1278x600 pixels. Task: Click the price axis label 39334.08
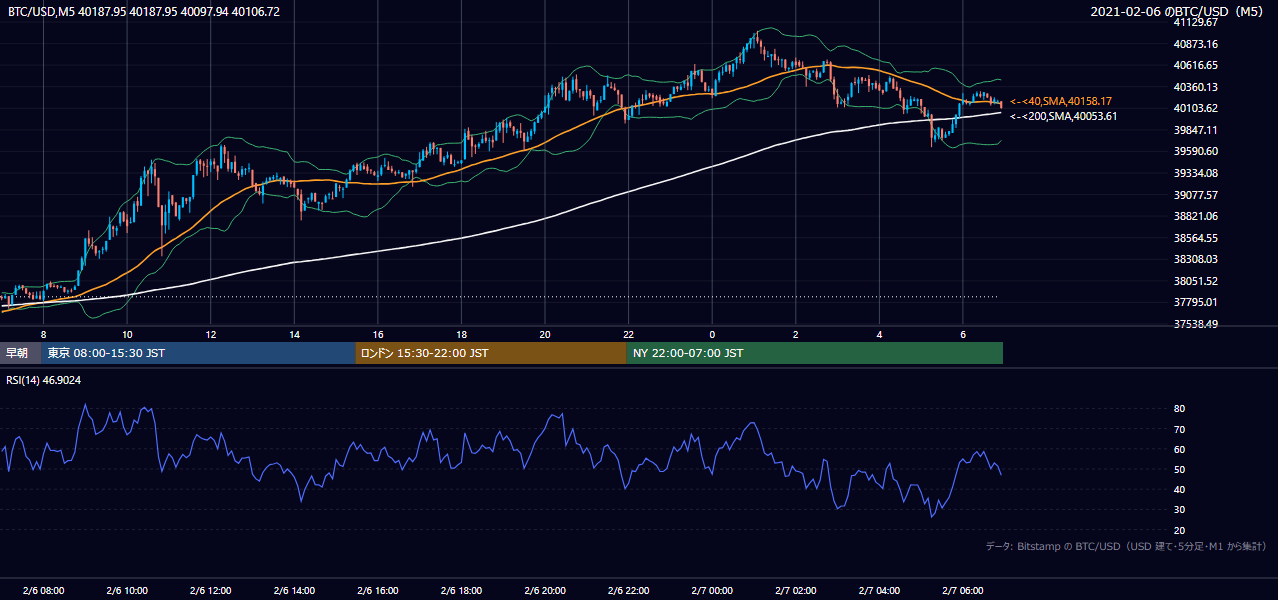click(1195, 173)
